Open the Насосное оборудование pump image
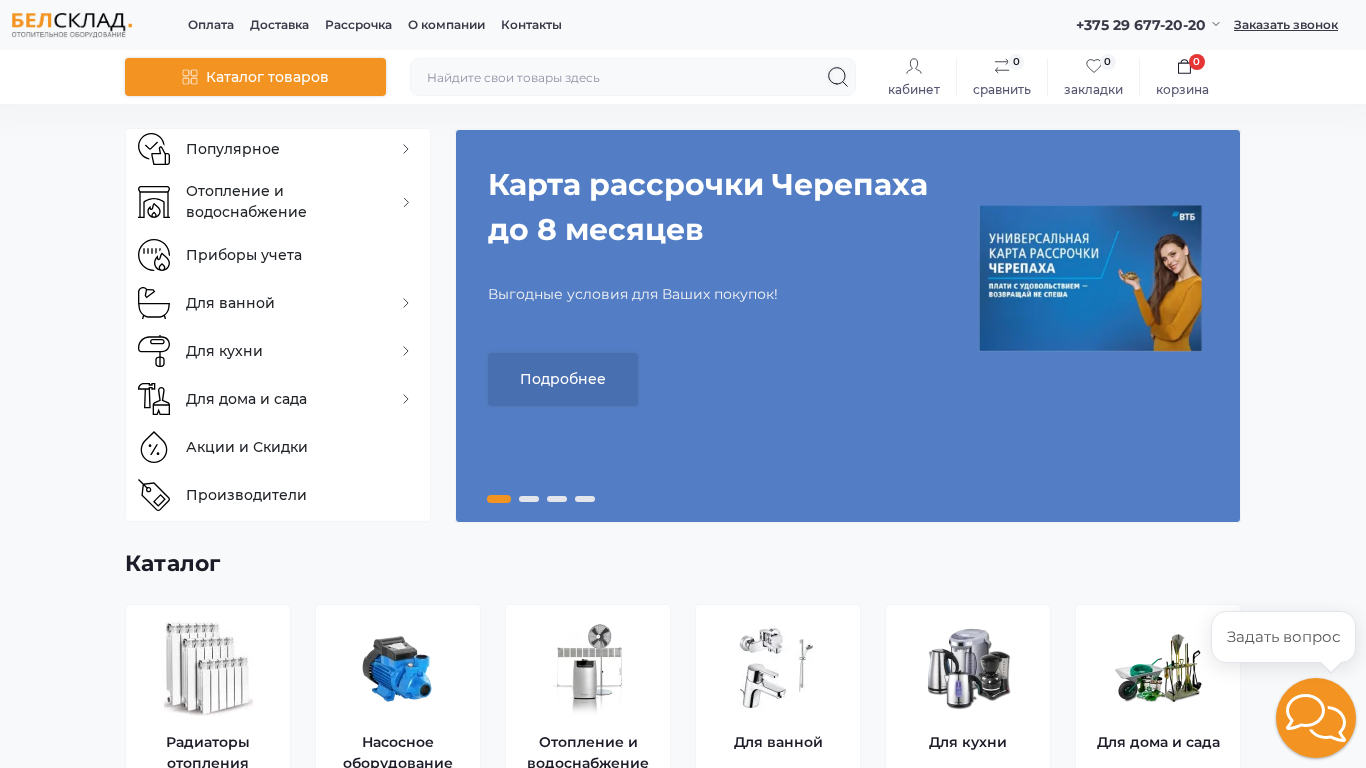1366x768 pixels. tap(398, 668)
